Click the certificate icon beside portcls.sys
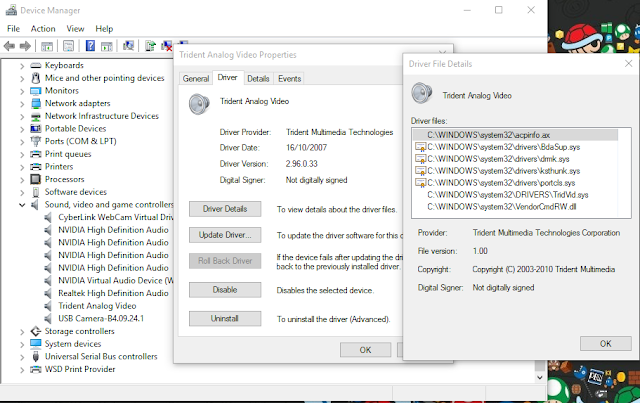 pyautogui.click(x=420, y=183)
